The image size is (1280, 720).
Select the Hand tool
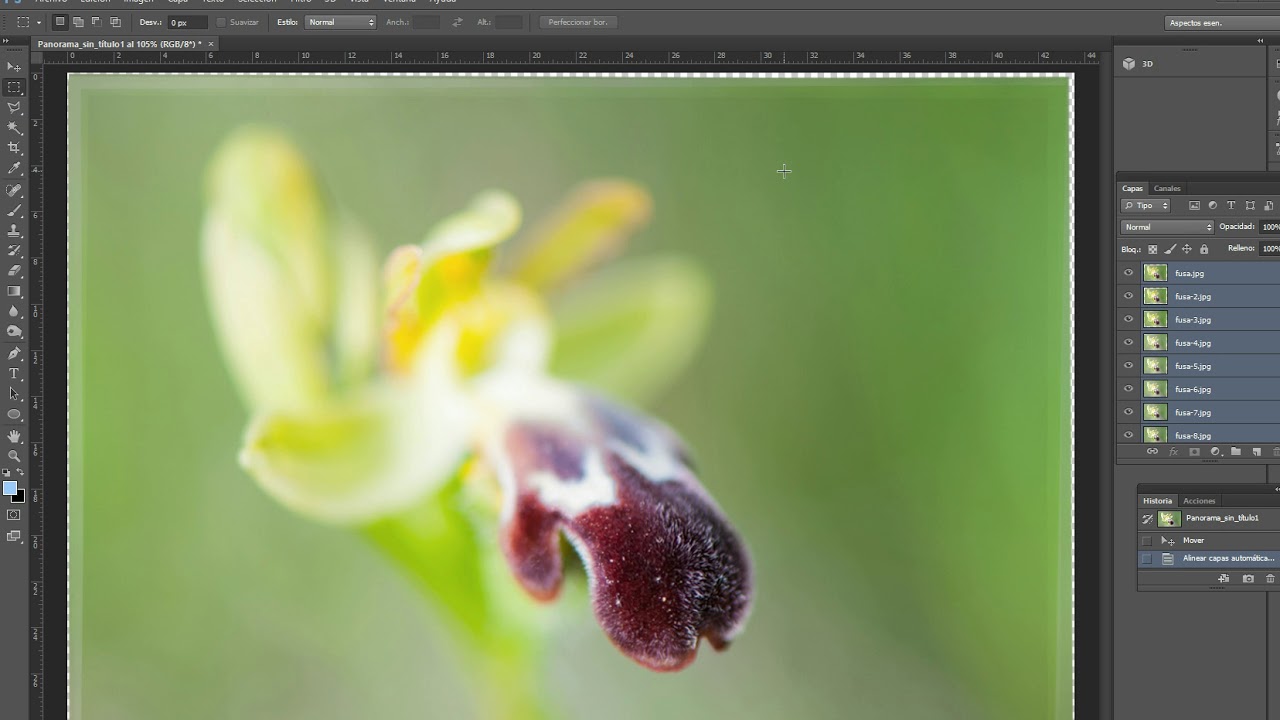pyautogui.click(x=14, y=436)
